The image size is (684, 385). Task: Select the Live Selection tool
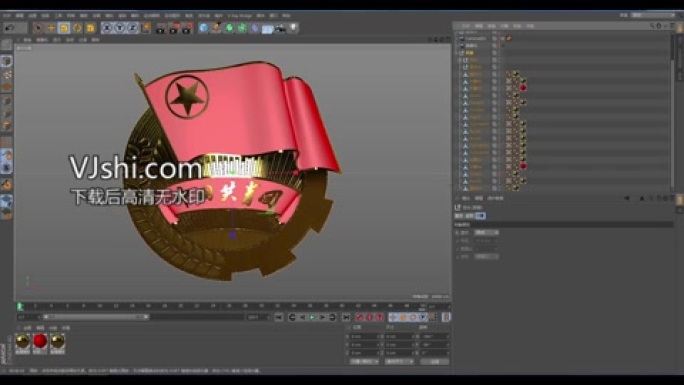tap(38, 28)
